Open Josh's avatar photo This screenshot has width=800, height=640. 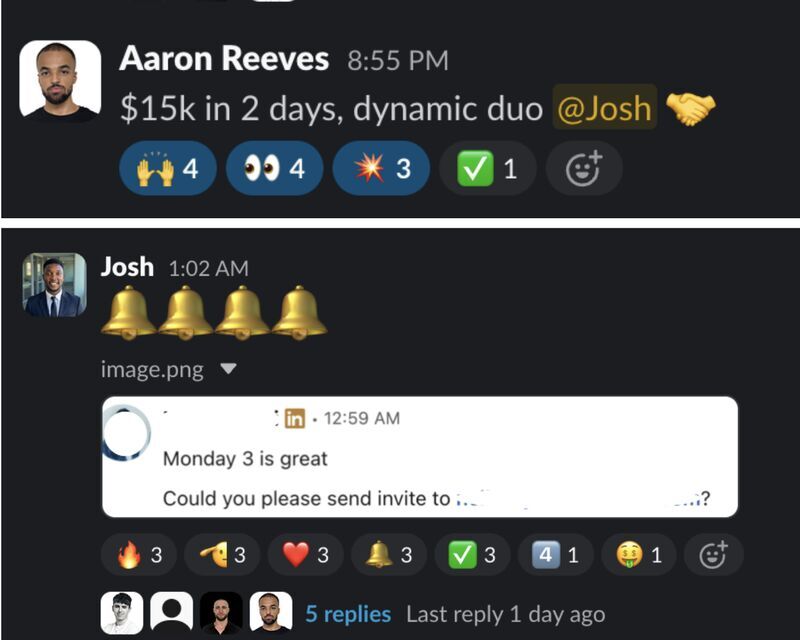click(x=55, y=284)
